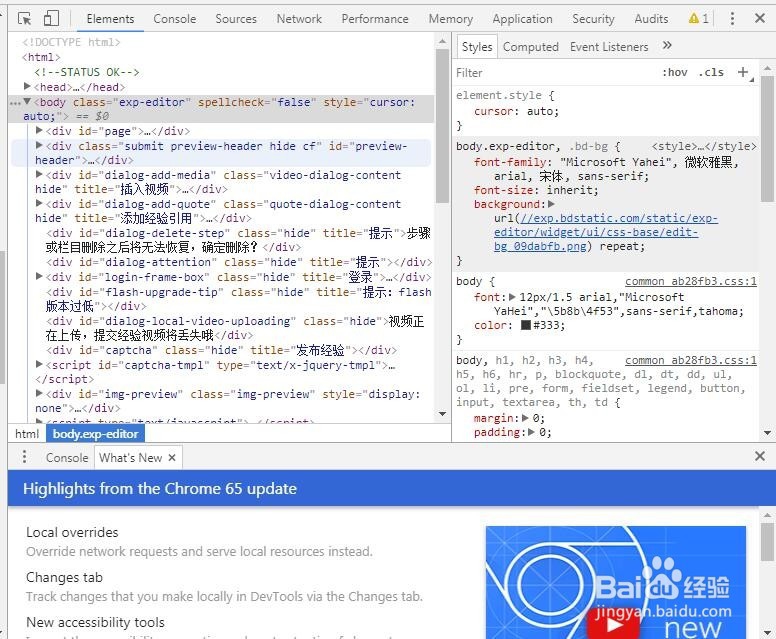
Task: Close the What's New tab
Action: pos(172,457)
